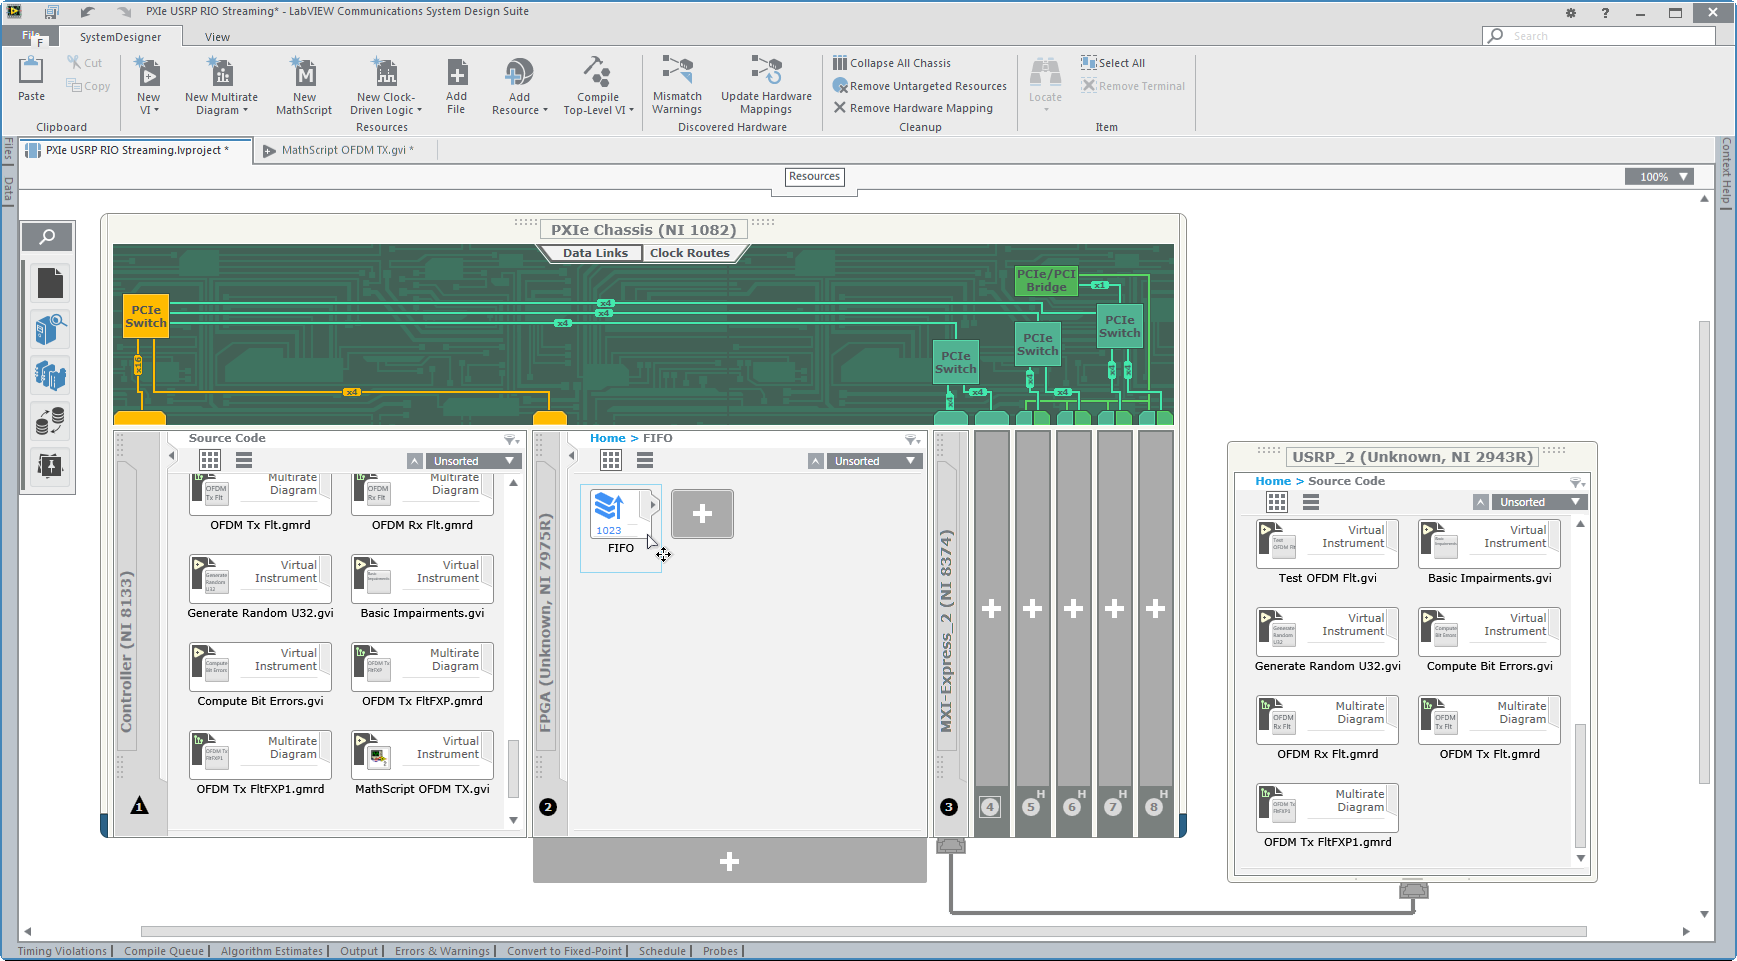This screenshot has width=1737, height=961.
Task: Select the chassis modules palette icon
Action: pos(50,375)
